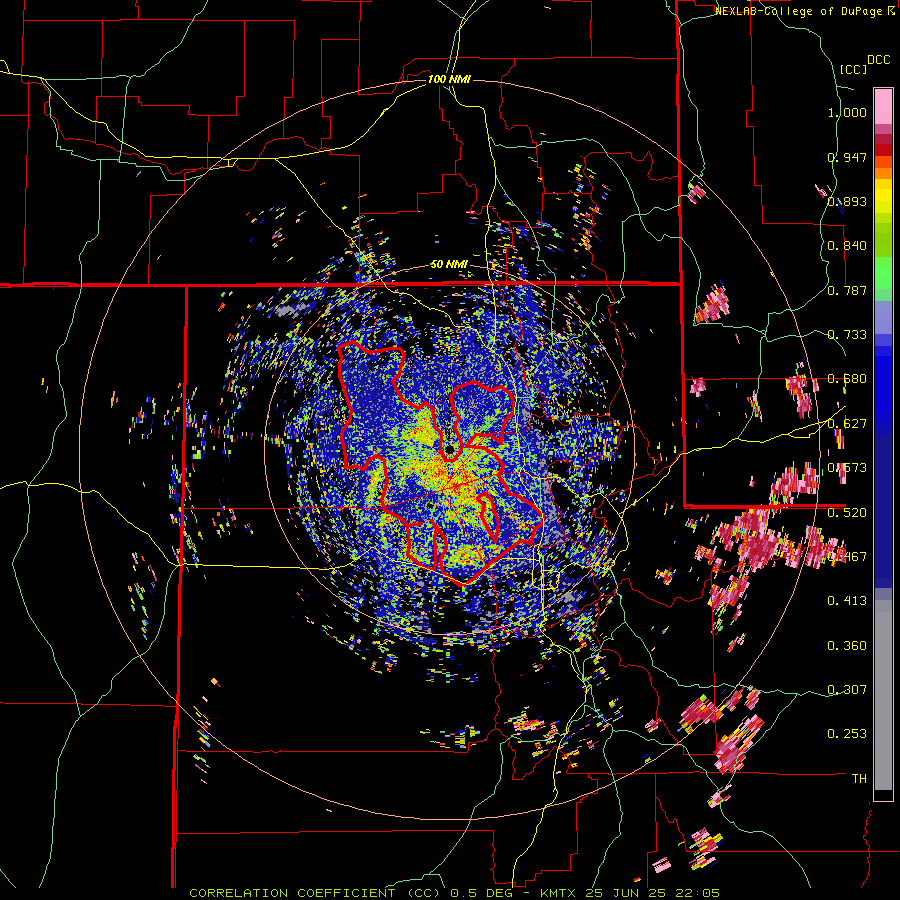Click the 0.627 legend value

pyautogui.click(x=847, y=424)
